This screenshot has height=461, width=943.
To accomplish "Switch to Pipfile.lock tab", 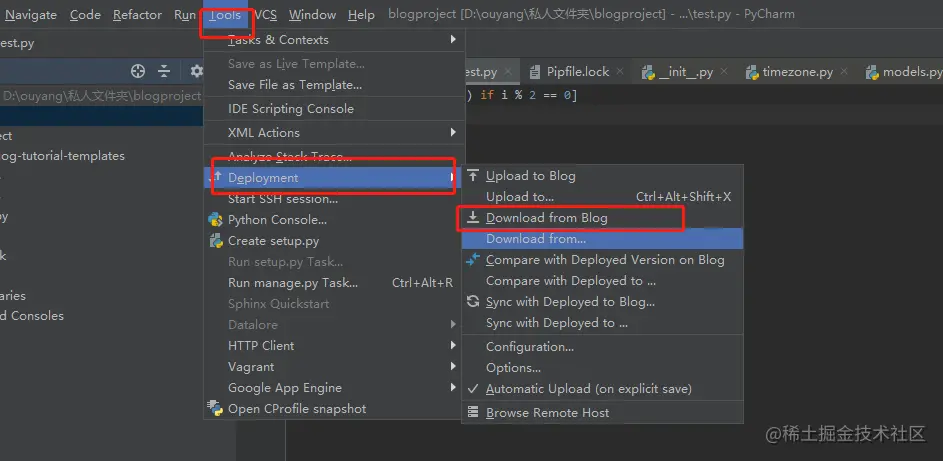I will point(577,72).
